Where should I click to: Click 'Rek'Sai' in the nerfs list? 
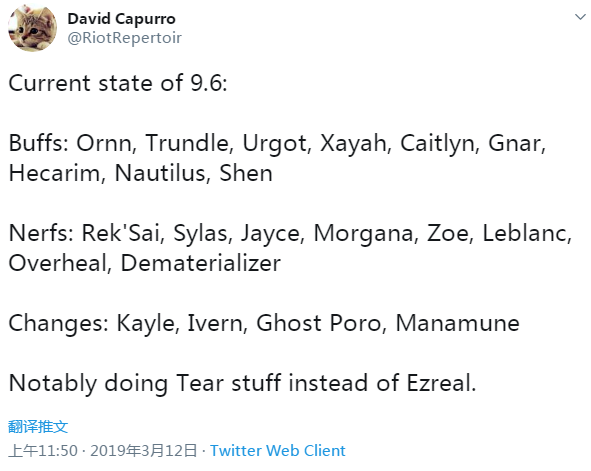click(x=121, y=233)
